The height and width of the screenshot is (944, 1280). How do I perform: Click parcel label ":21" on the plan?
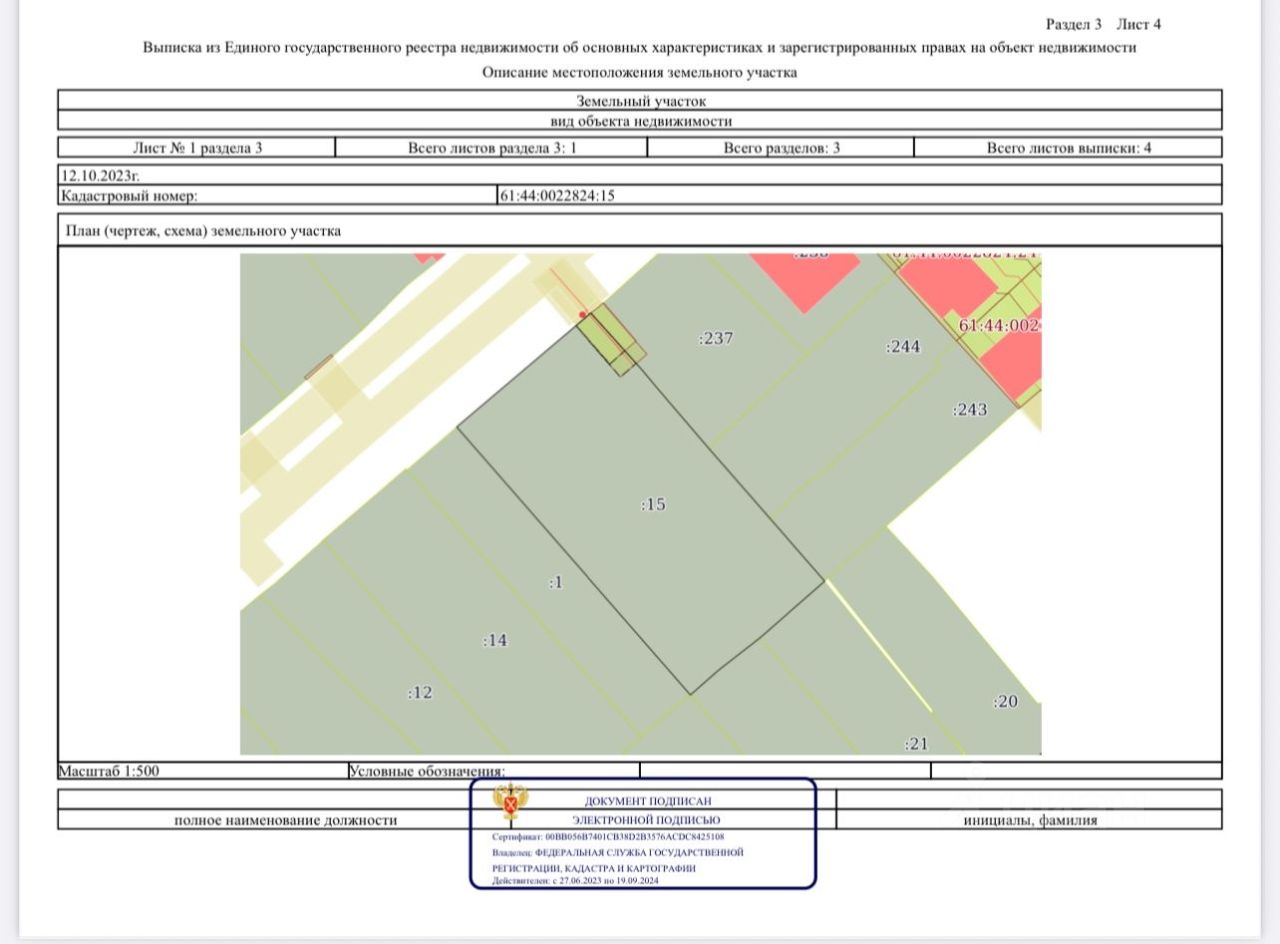[x=917, y=744]
